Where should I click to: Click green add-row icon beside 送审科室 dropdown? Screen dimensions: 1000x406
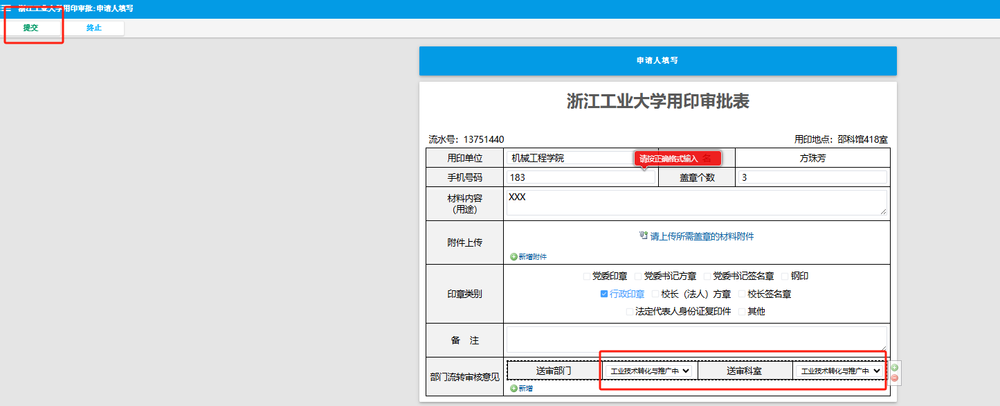click(x=894, y=367)
